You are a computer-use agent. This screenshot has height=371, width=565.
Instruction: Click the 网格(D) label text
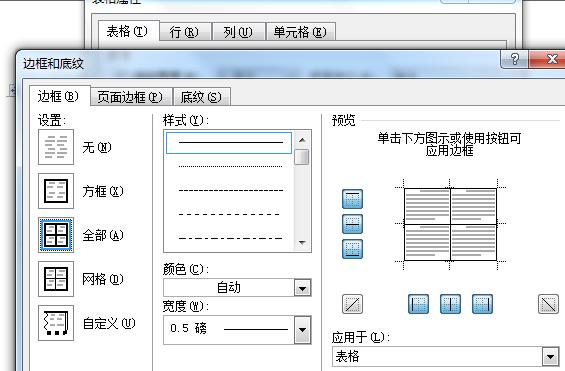click(x=103, y=279)
